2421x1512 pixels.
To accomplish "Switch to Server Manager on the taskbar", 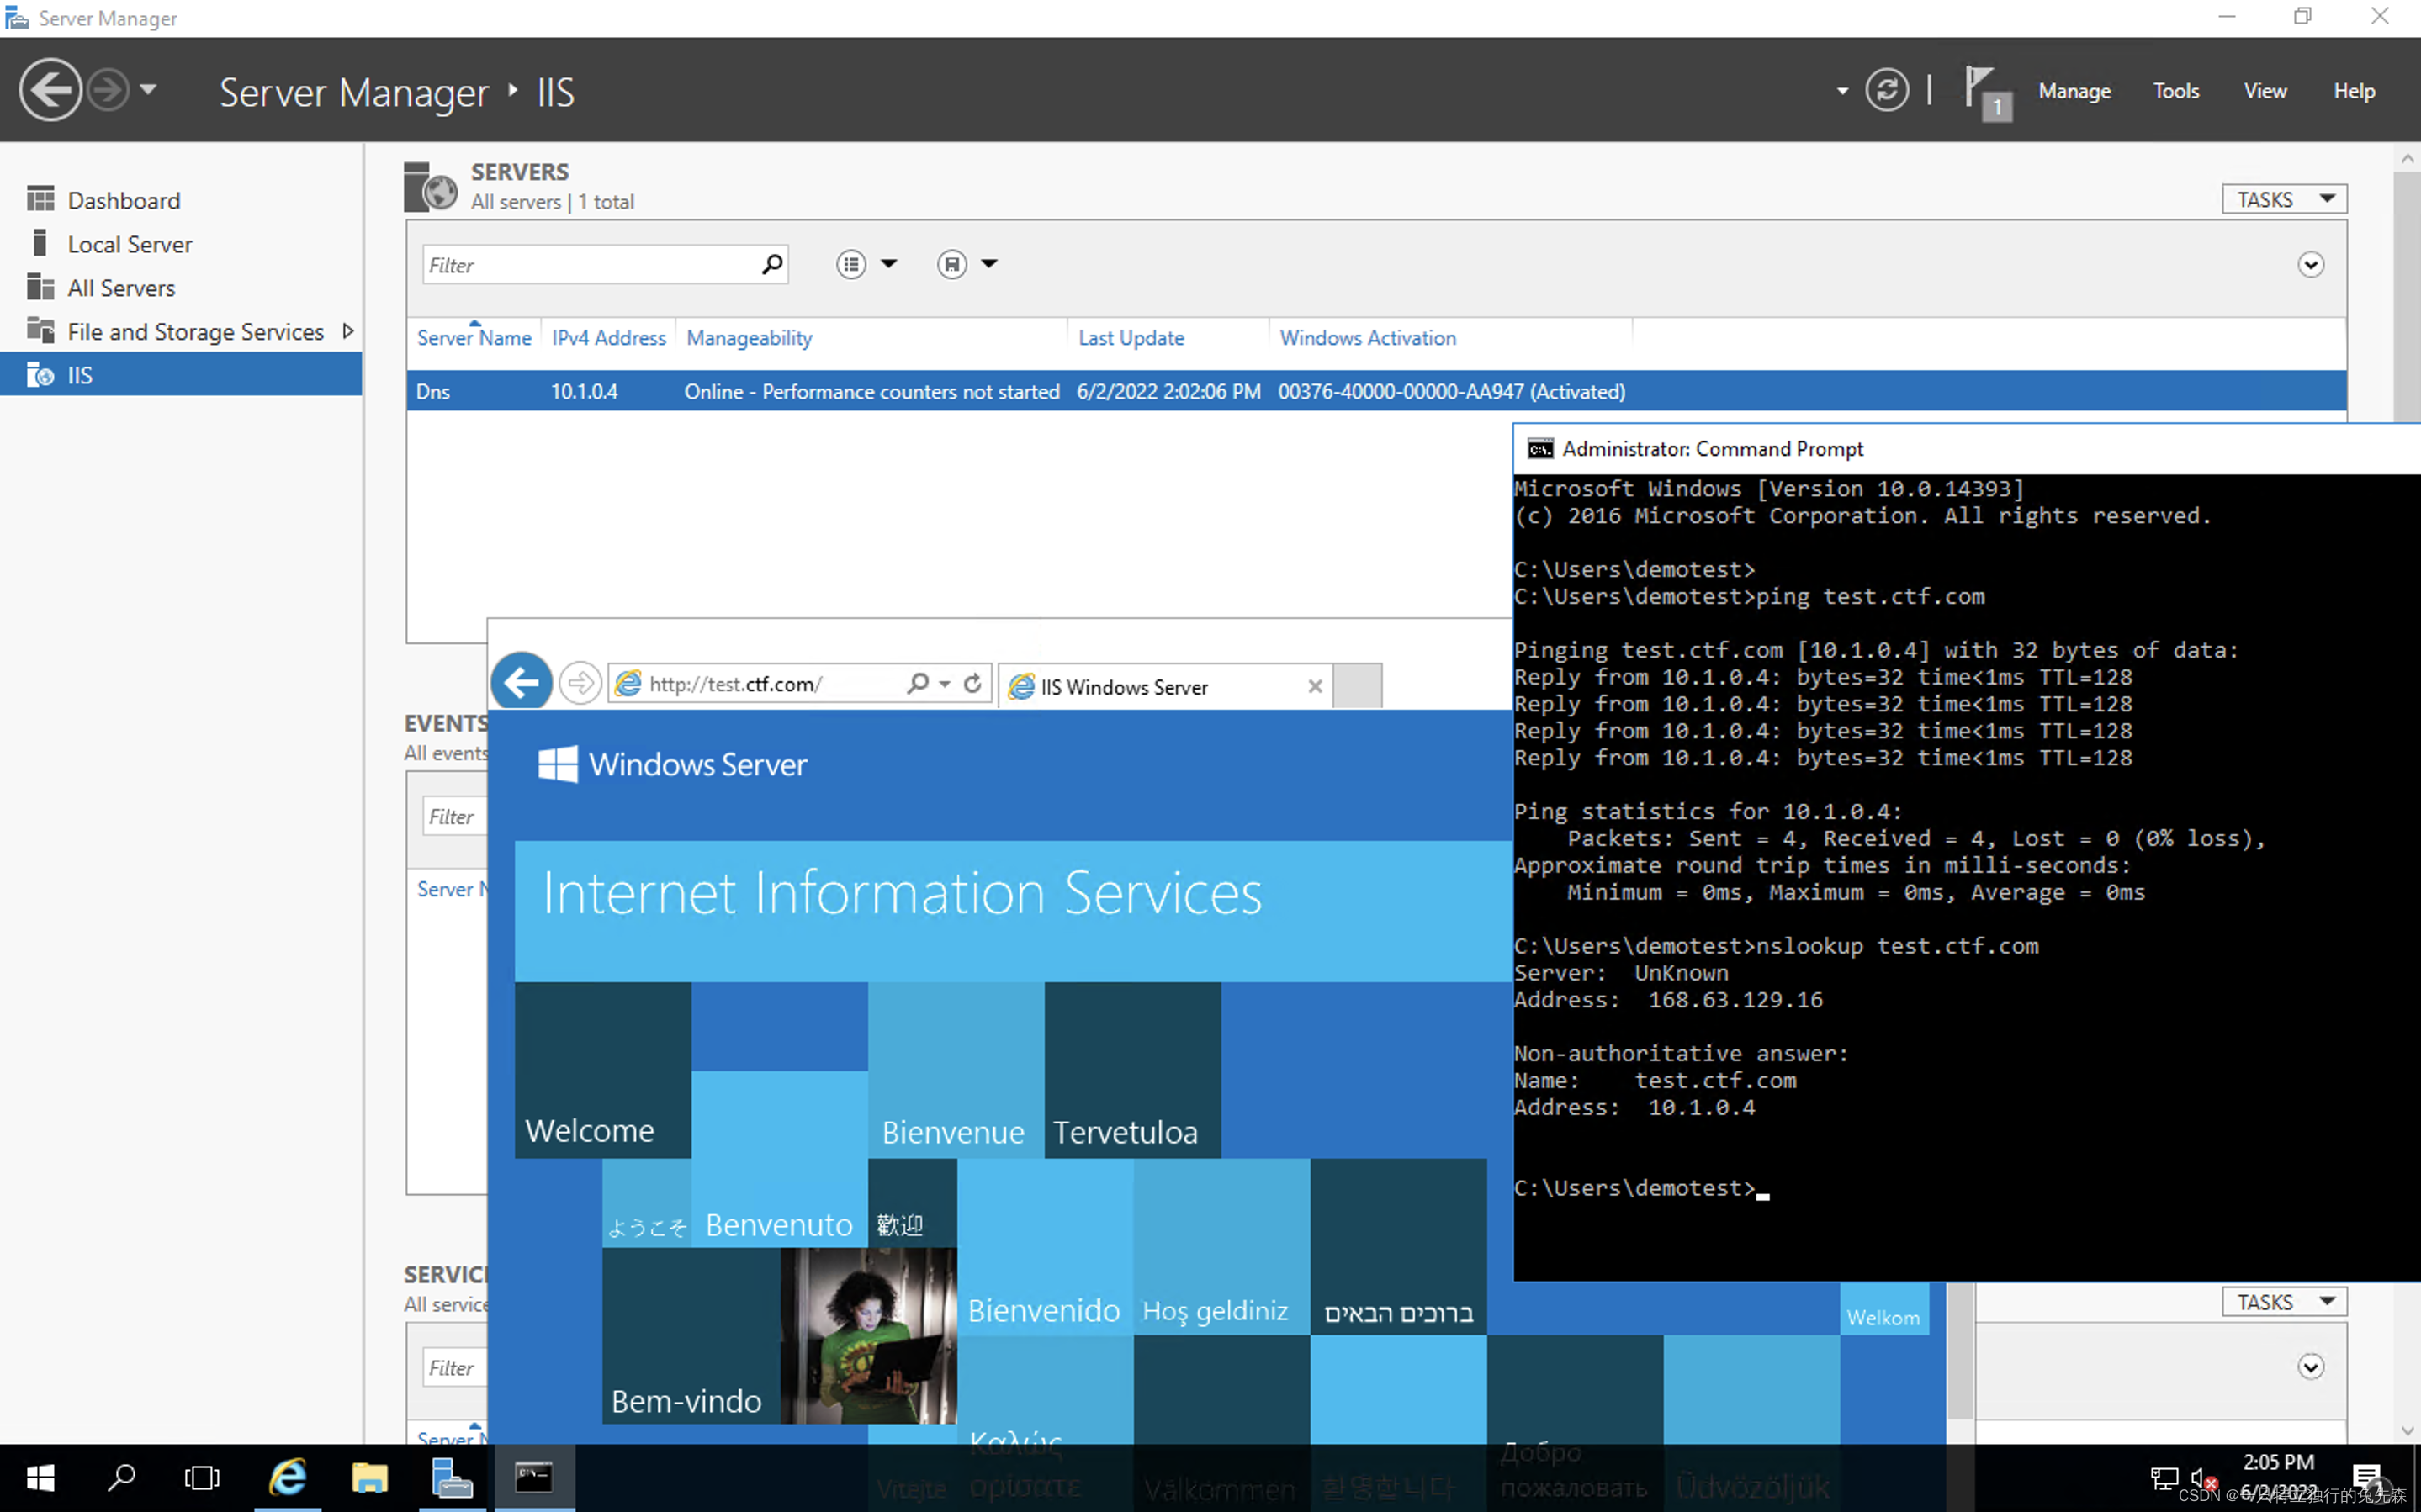I will (x=452, y=1477).
